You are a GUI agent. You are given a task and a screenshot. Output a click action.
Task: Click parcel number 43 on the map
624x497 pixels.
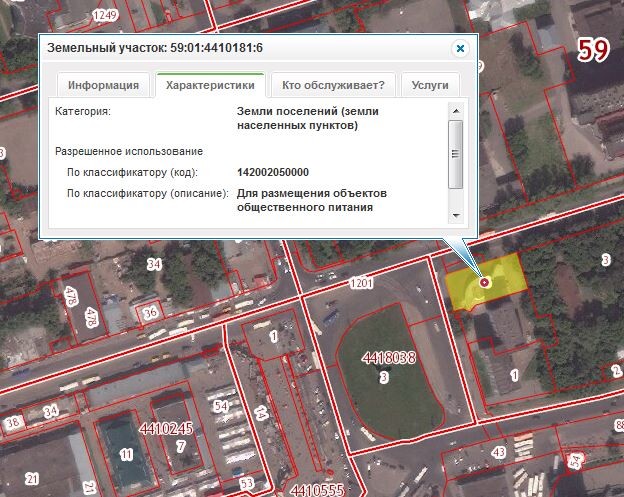(x=499, y=452)
